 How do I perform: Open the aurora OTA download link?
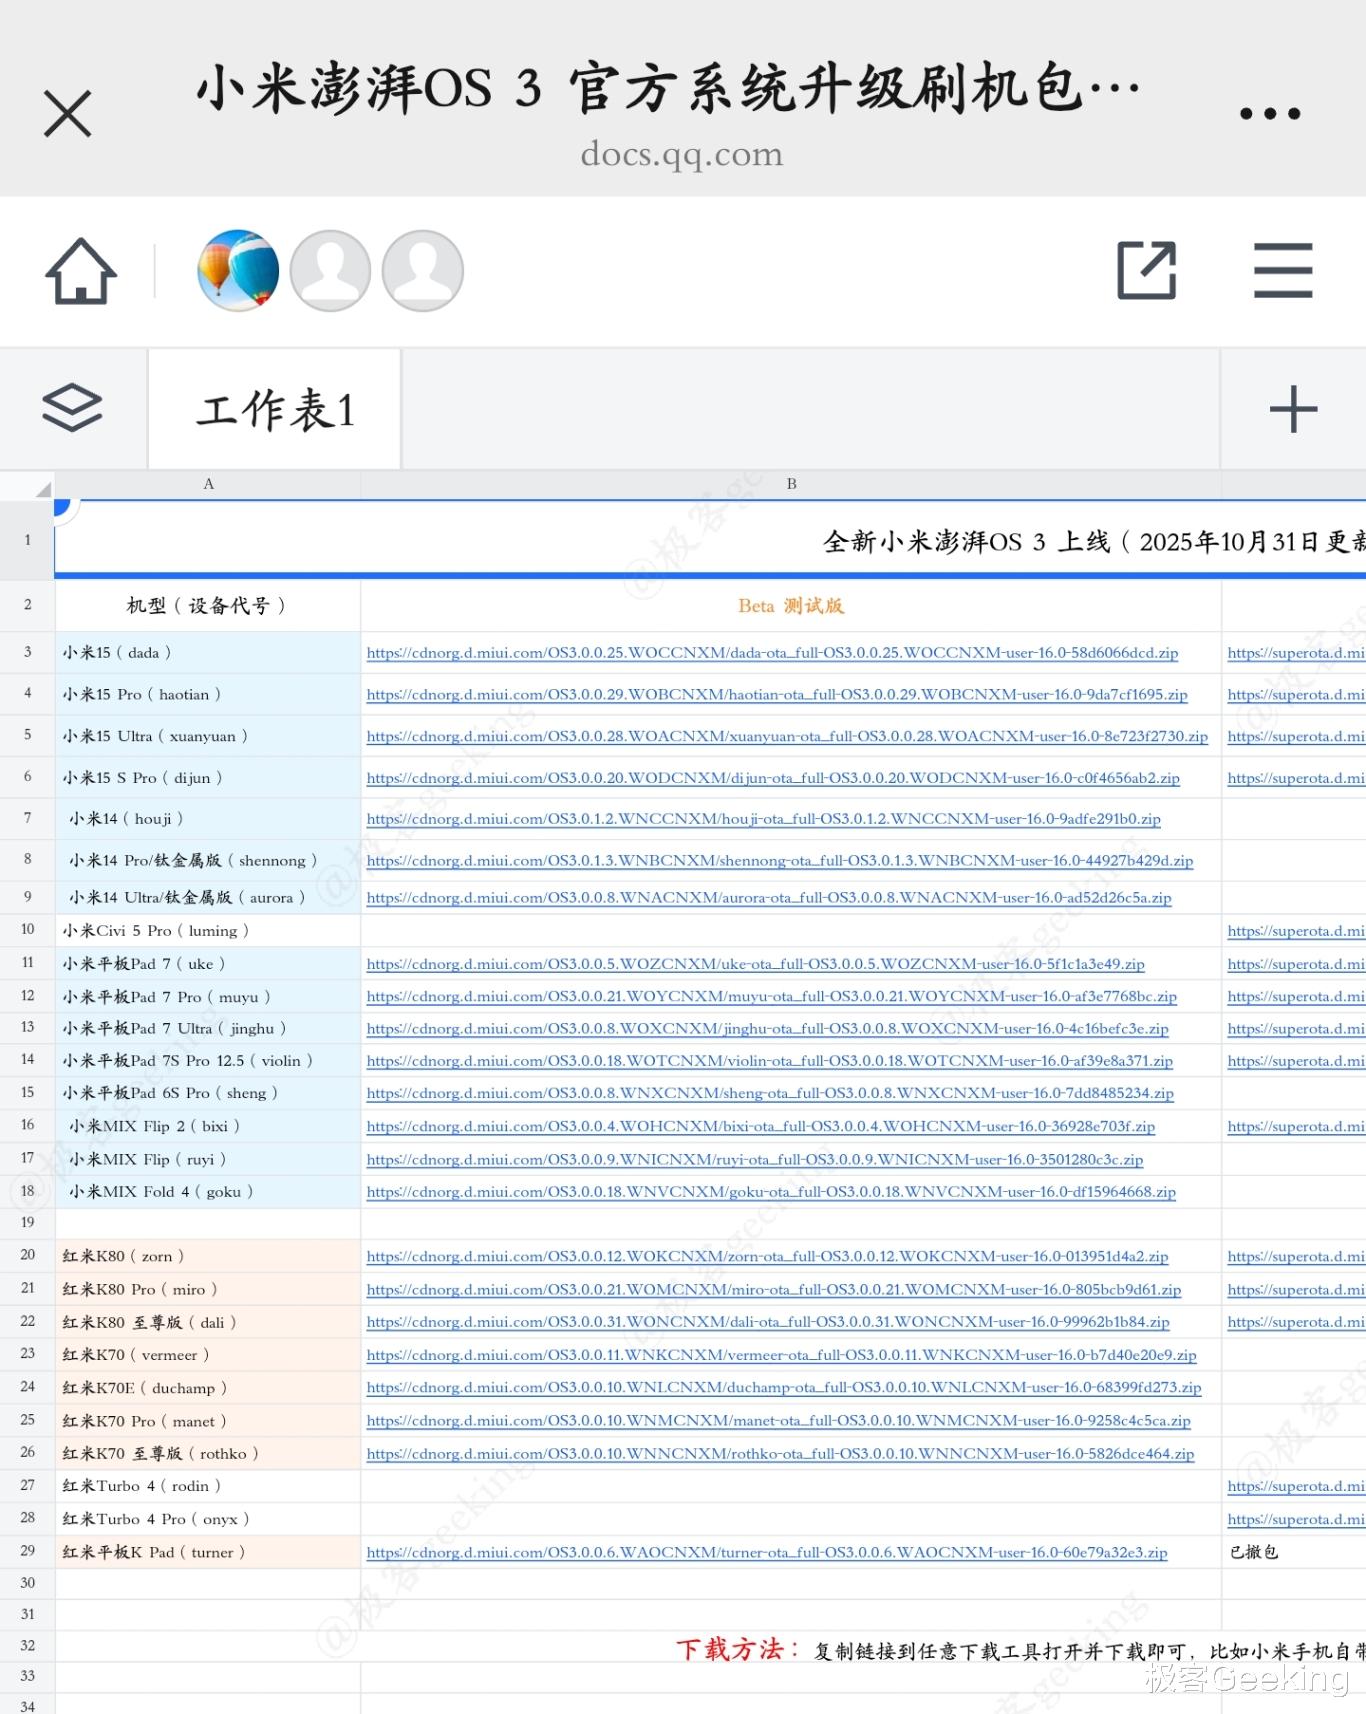point(769,898)
